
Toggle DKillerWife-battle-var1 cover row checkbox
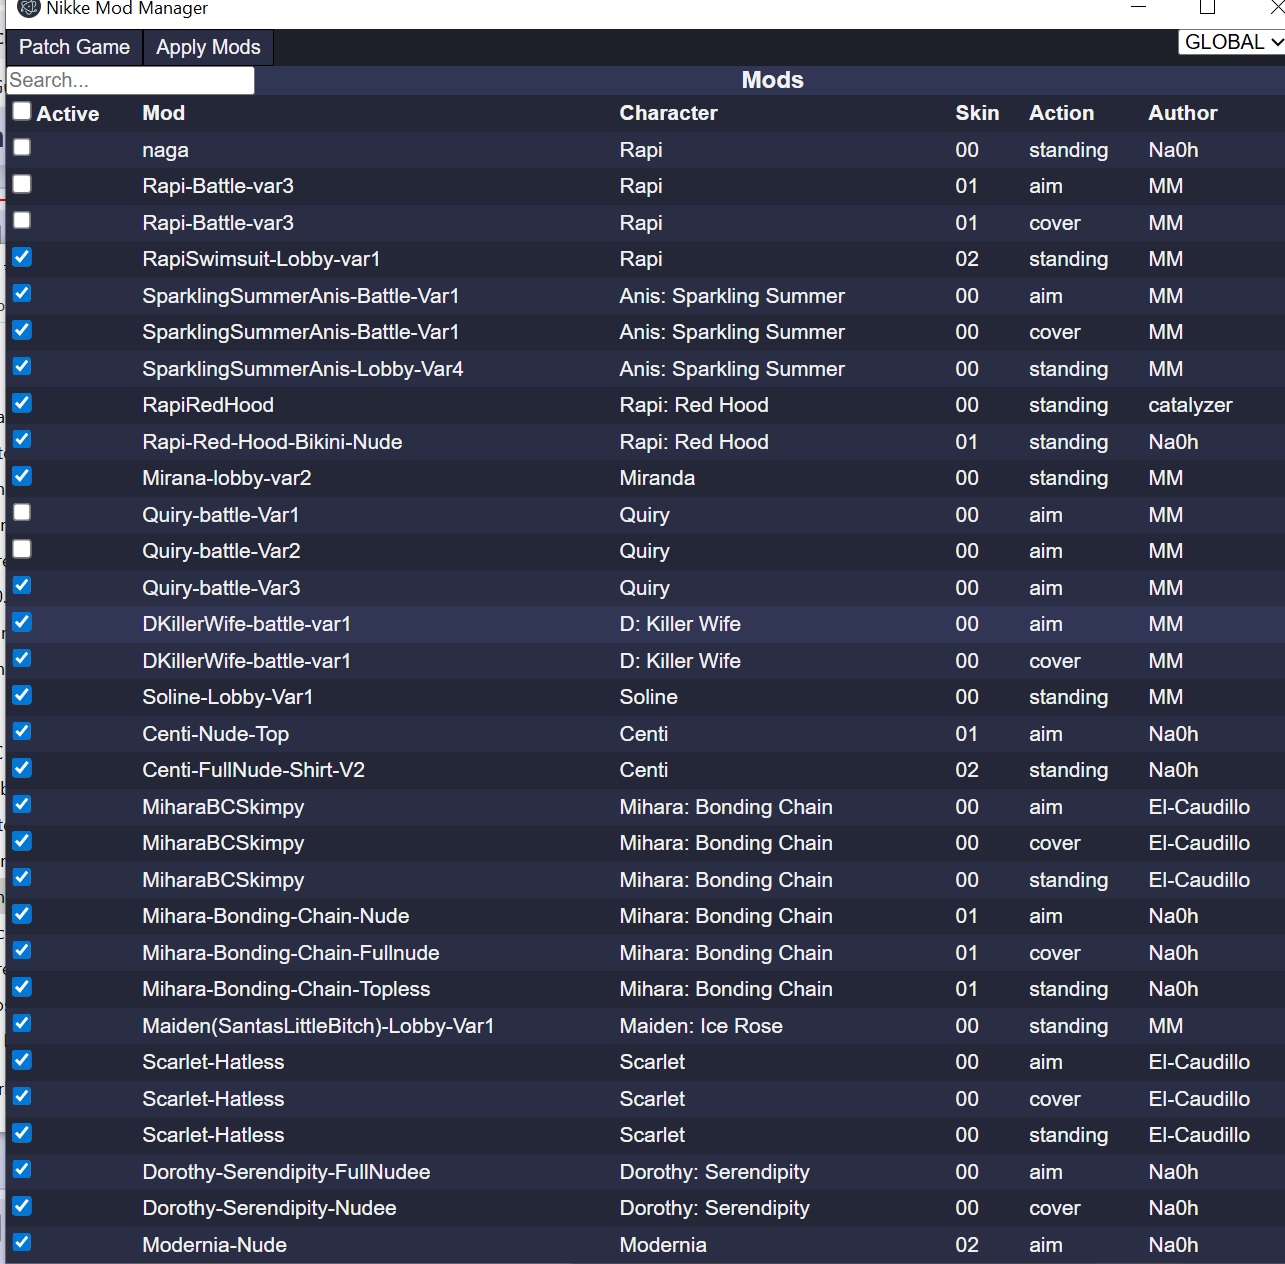[22, 659]
